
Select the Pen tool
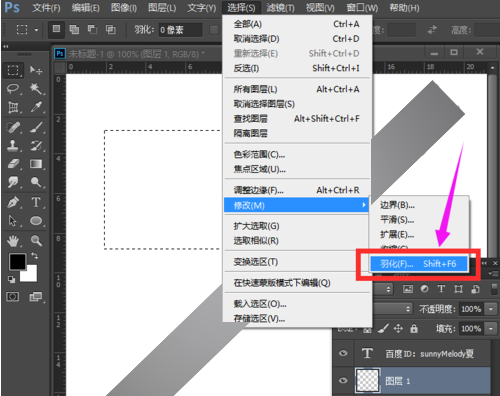(13, 202)
